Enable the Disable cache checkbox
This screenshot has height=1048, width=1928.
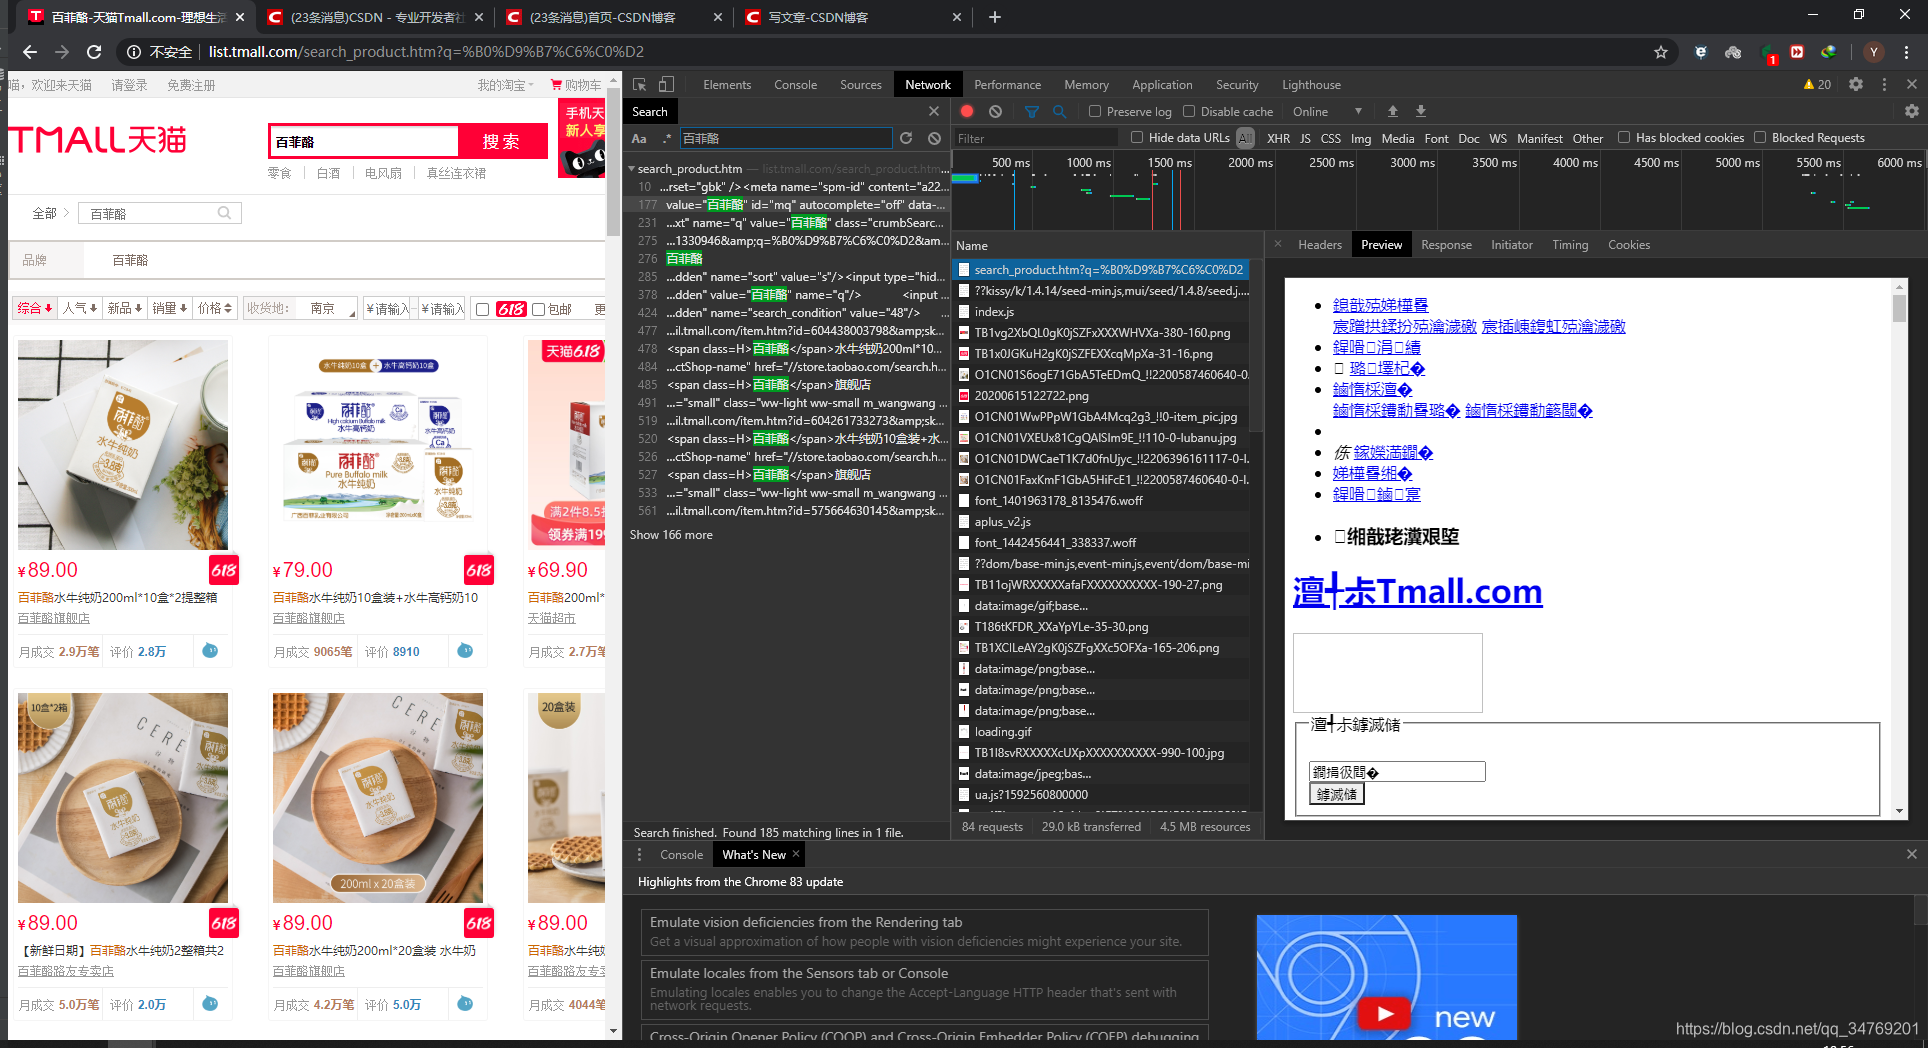tap(1189, 111)
